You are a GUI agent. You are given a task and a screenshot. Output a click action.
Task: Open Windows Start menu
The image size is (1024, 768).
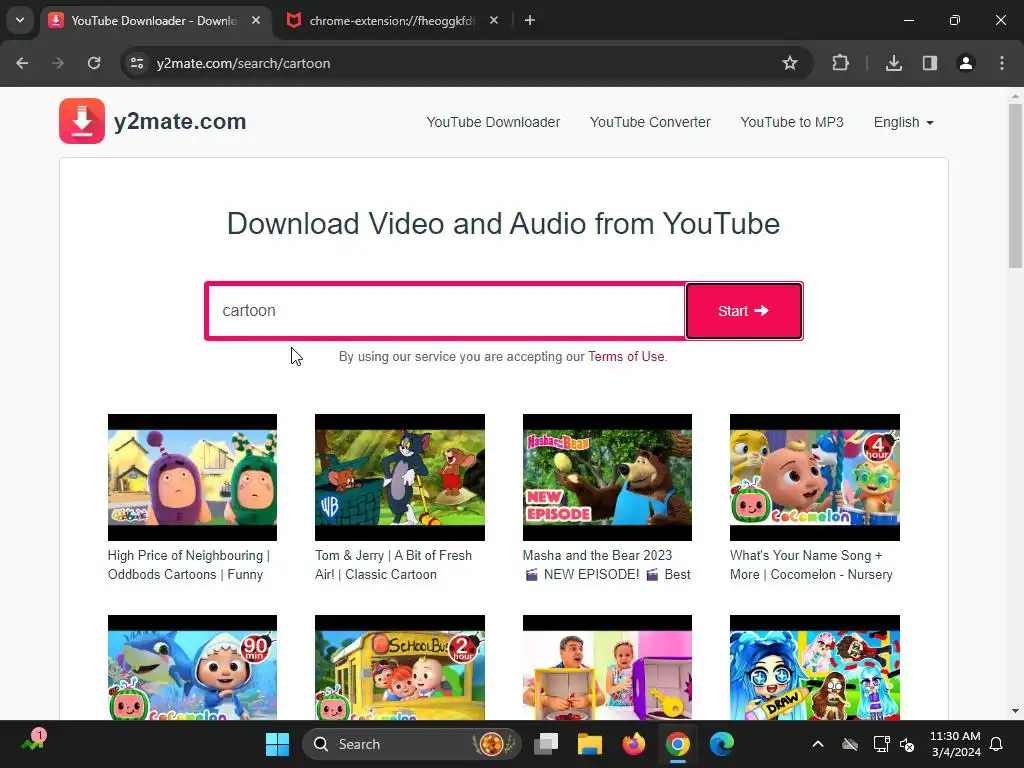coord(278,744)
